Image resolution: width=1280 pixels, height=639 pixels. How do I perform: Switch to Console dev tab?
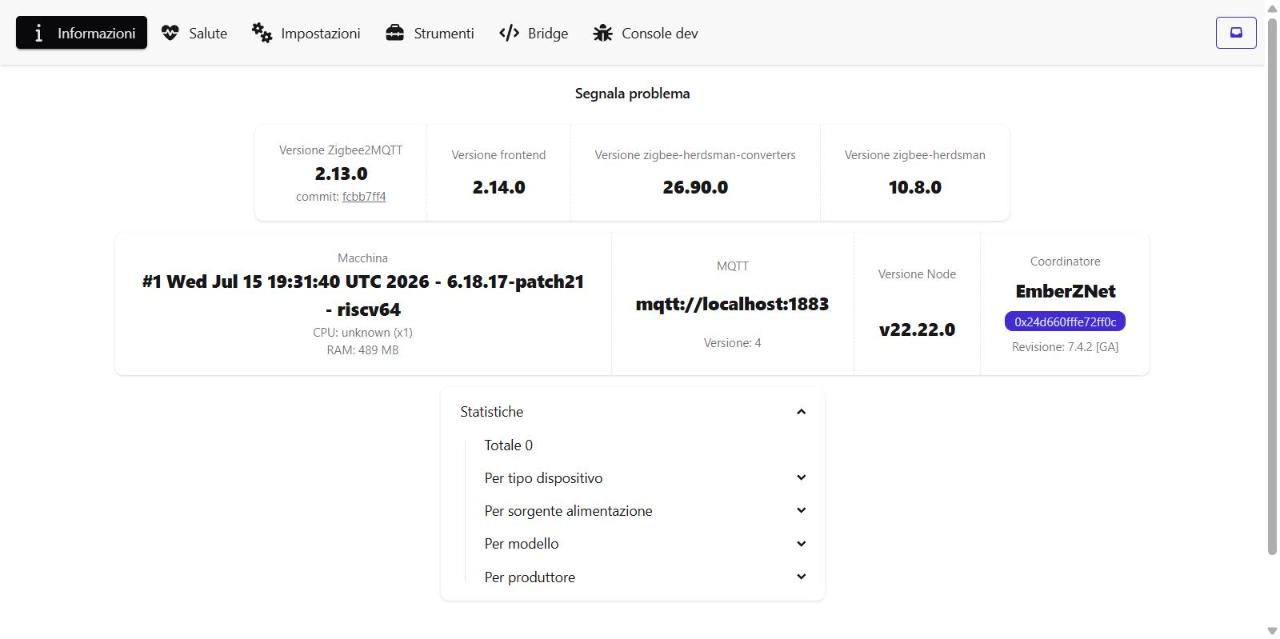point(645,33)
